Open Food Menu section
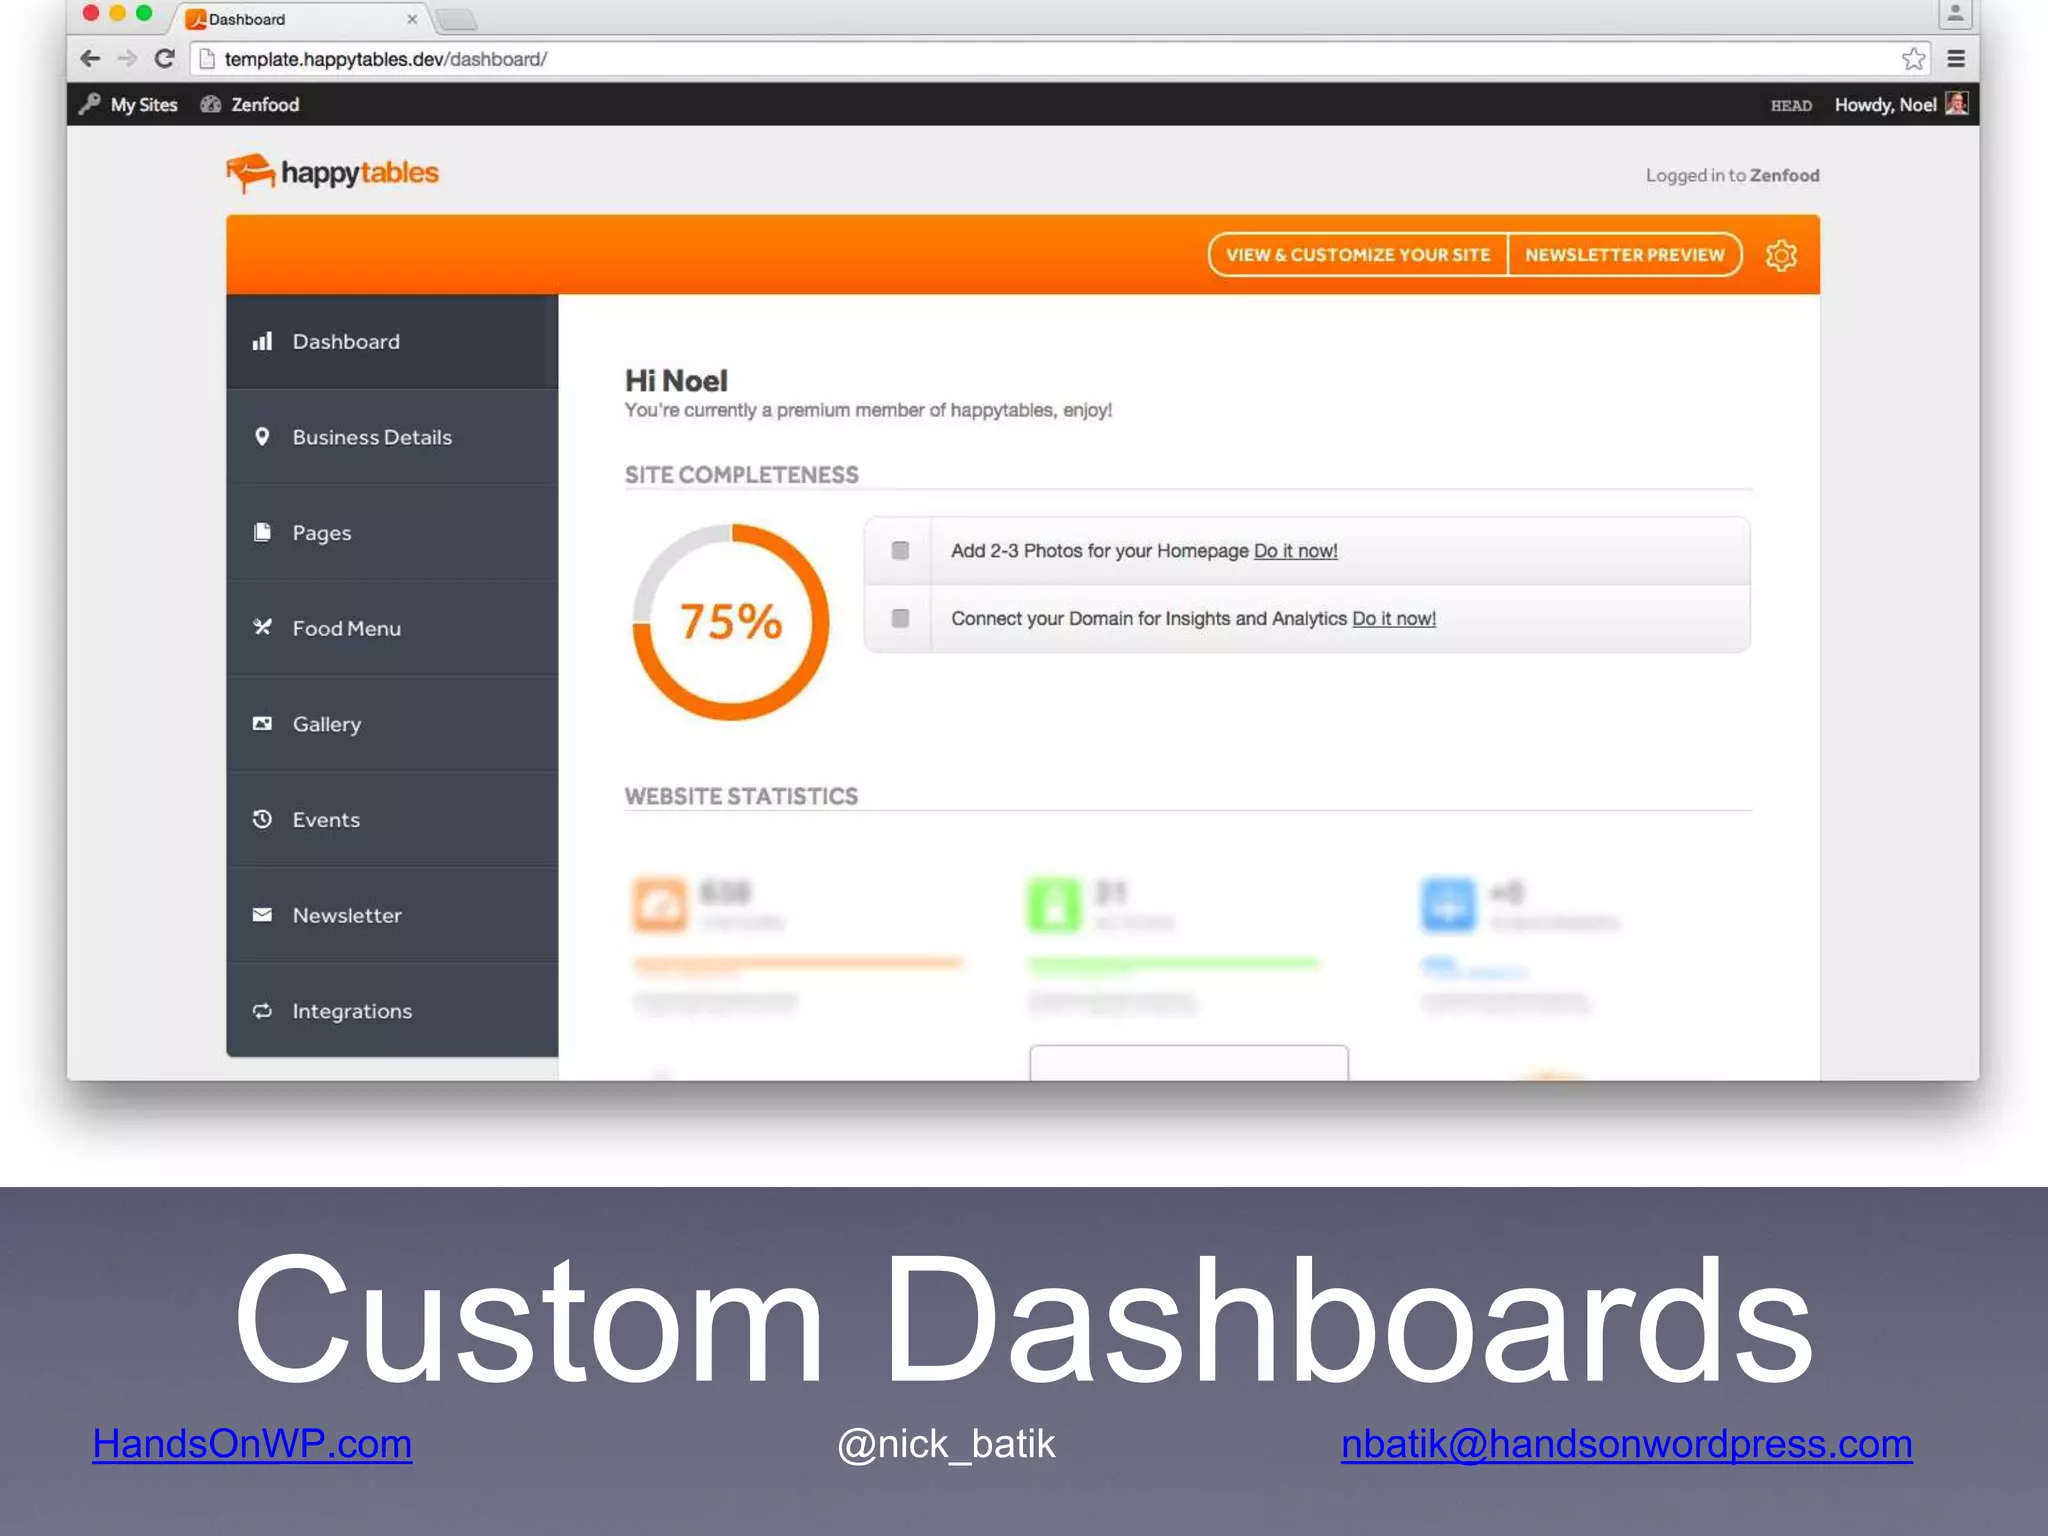The width and height of the screenshot is (2048, 1536). pos(392,628)
